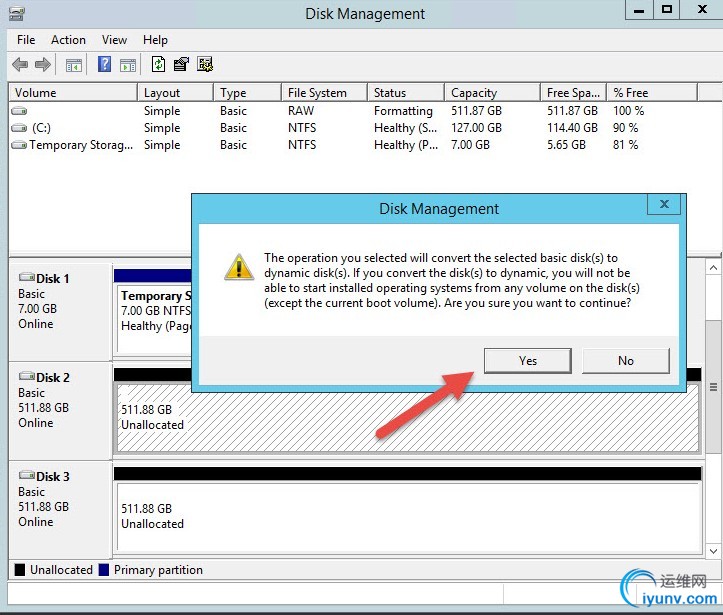Image resolution: width=723 pixels, height=615 pixels.
Task: Sort by the % Free column header
Action: tap(652, 93)
